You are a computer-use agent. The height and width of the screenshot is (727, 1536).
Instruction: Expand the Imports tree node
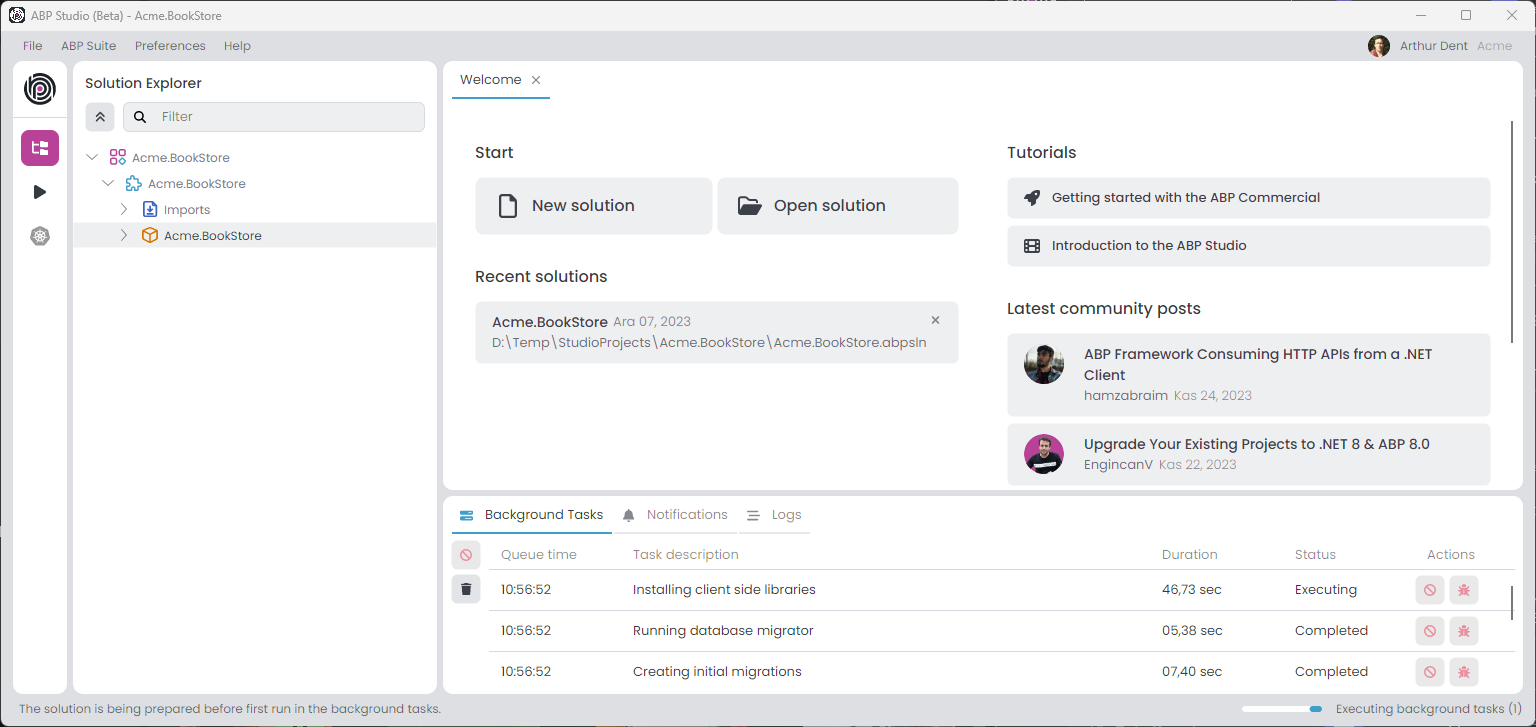coord(124,210)
